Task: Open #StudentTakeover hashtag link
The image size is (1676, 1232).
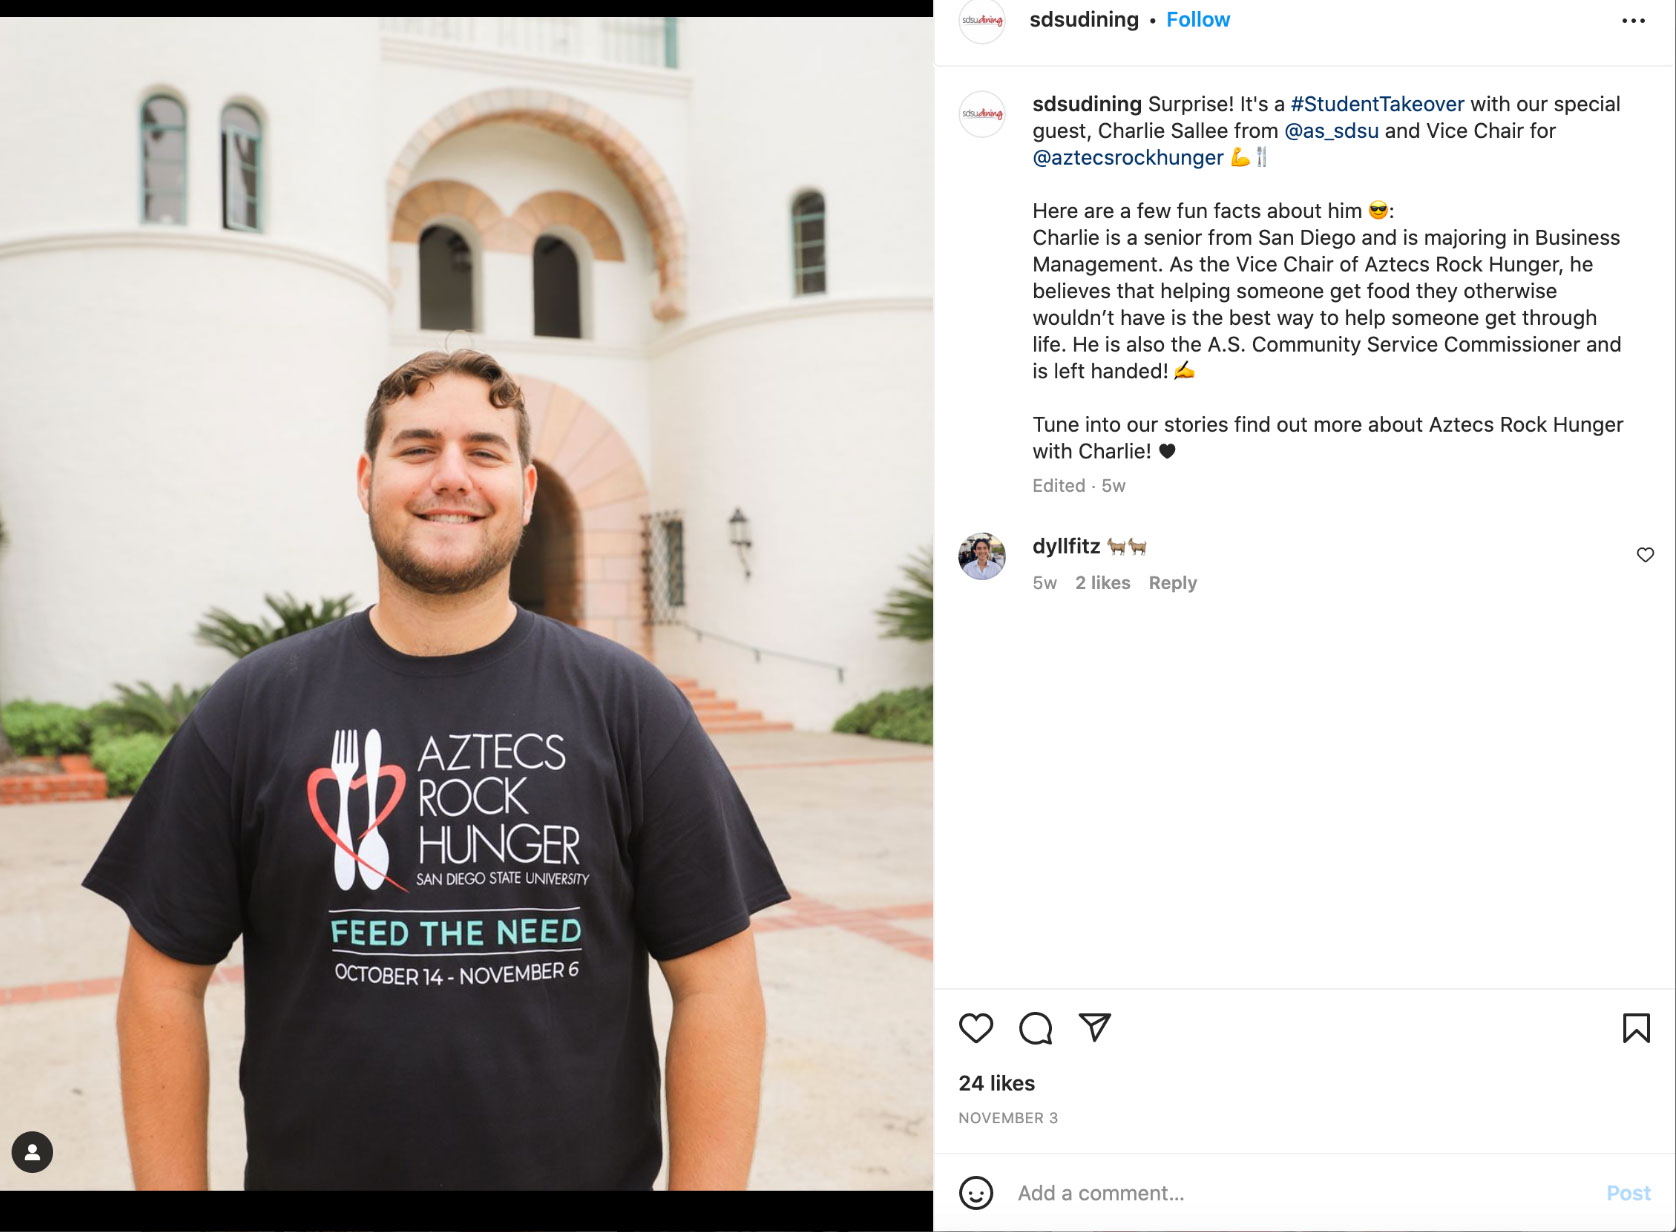Action: pos(1377,104)
